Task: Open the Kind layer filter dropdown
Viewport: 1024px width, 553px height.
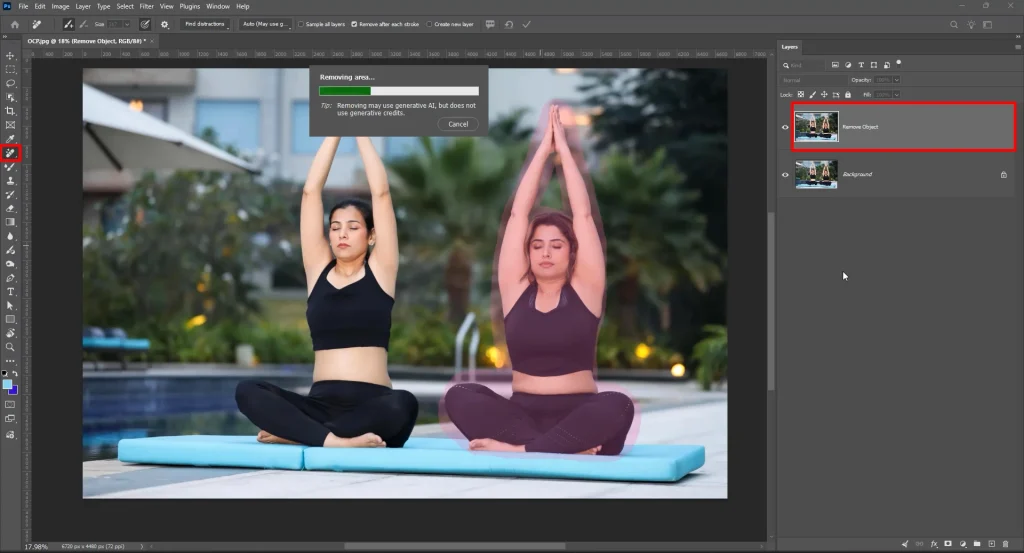Action: [803, 65]
